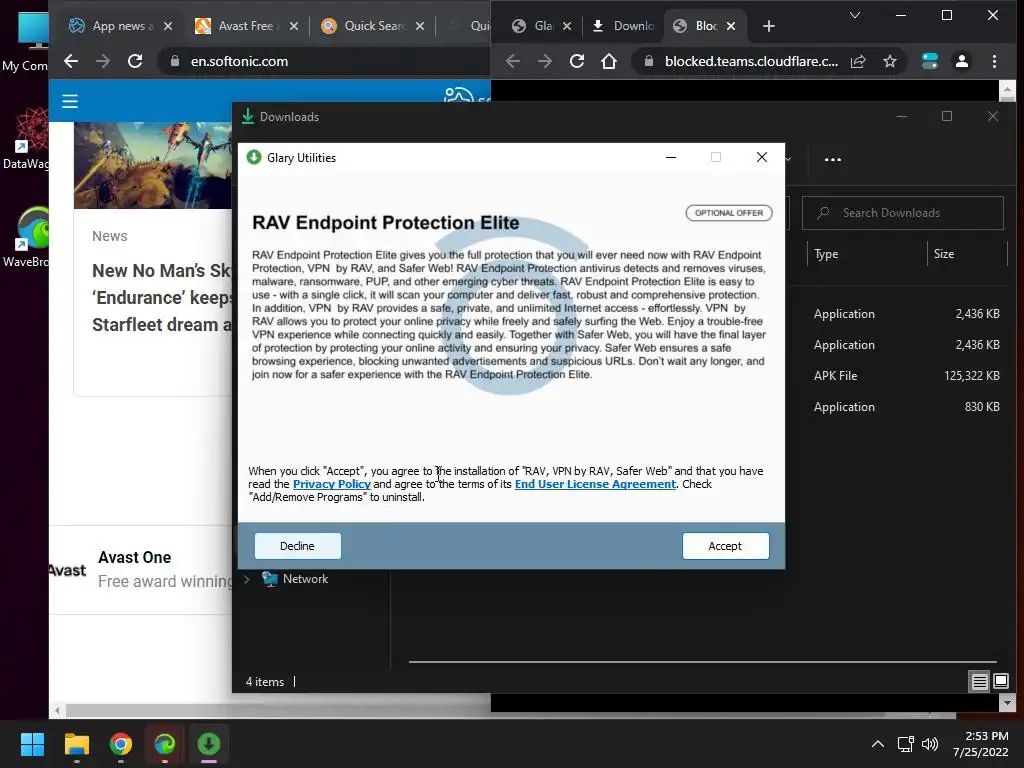Click the en.softonic.com address bar

(x=325, y=61)
